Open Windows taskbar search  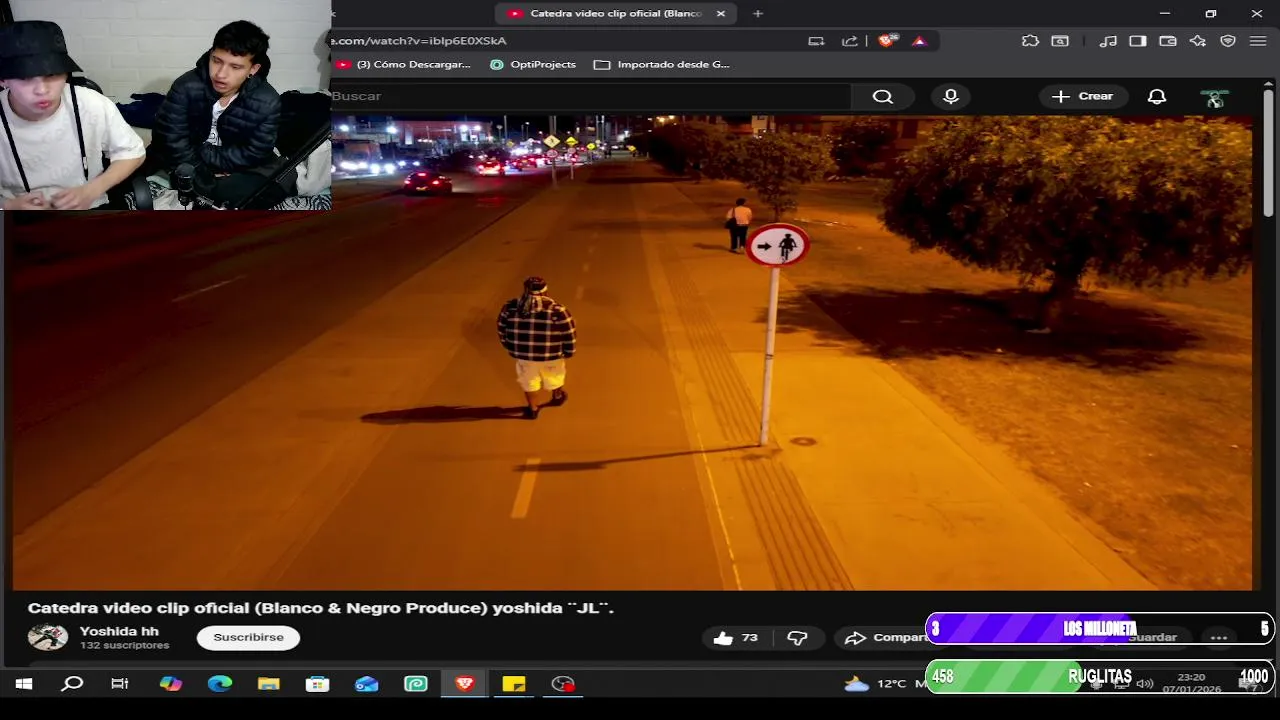(x=72, y=684)
